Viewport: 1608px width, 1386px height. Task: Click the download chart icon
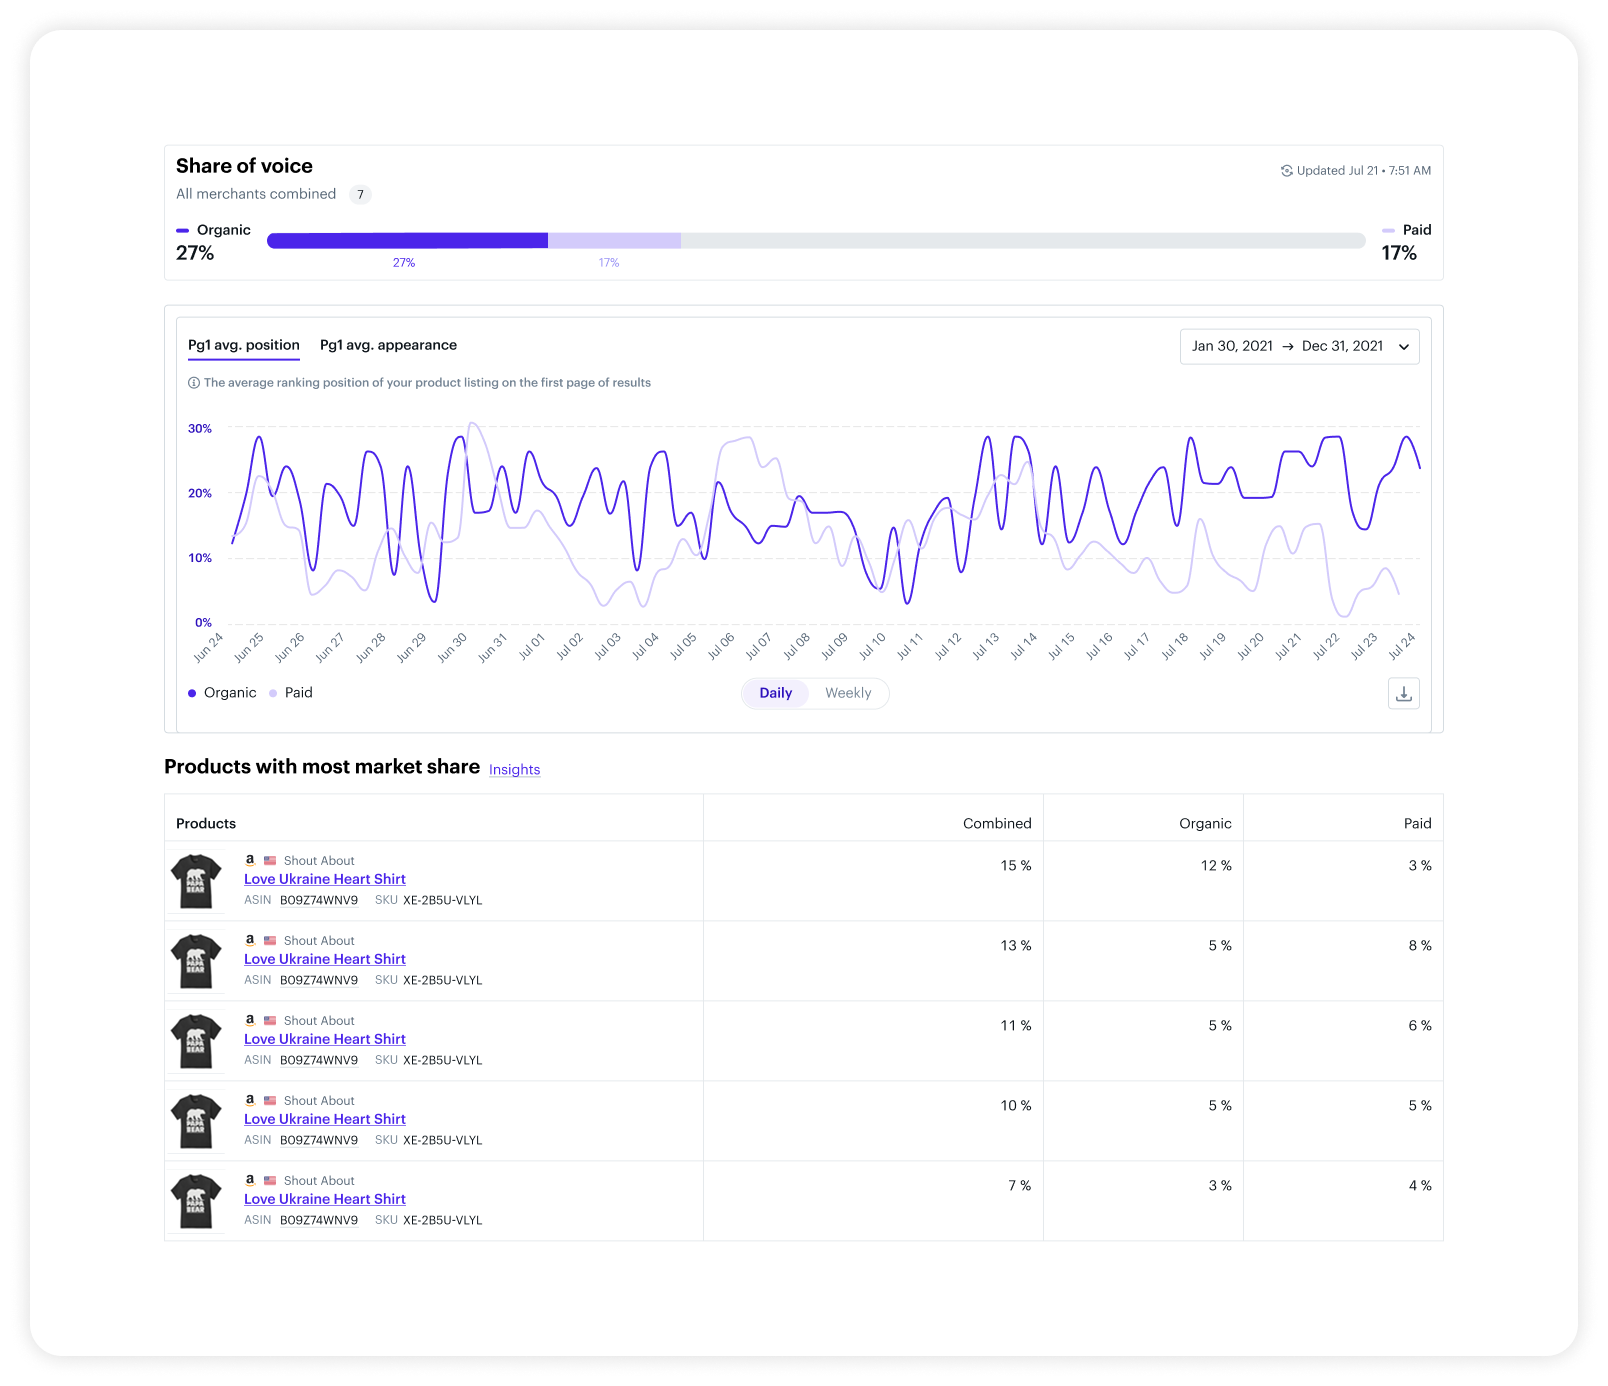tap(1403, 693)
